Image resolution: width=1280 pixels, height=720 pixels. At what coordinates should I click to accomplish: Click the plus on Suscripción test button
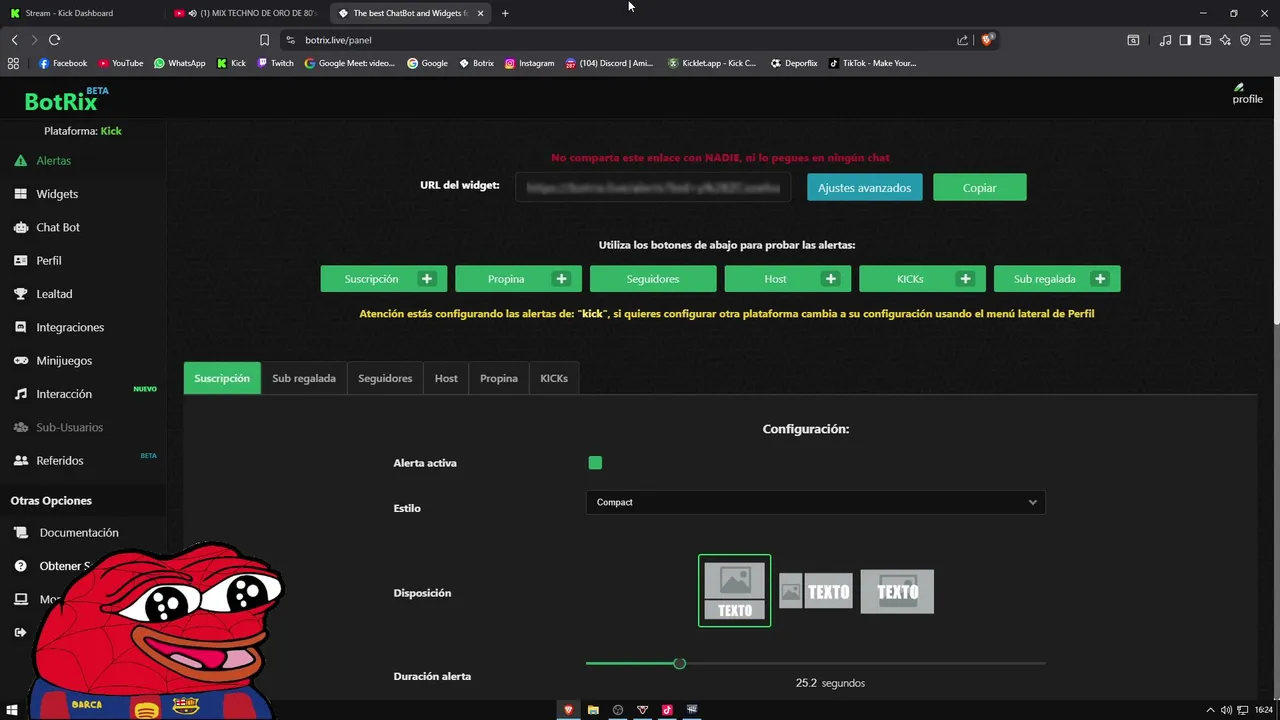click(x=427, y=279)
